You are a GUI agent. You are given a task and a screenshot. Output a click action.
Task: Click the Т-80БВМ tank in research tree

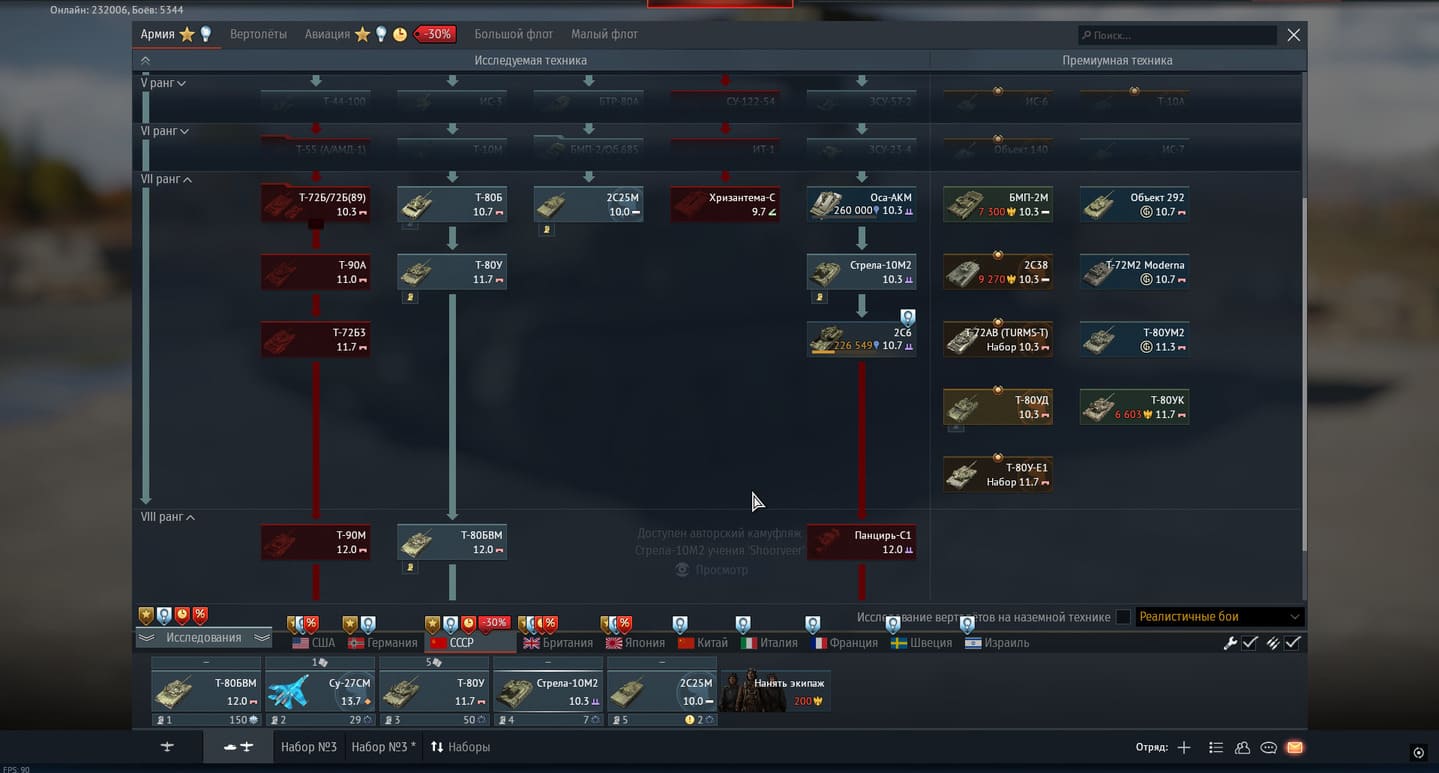point(452,542)
